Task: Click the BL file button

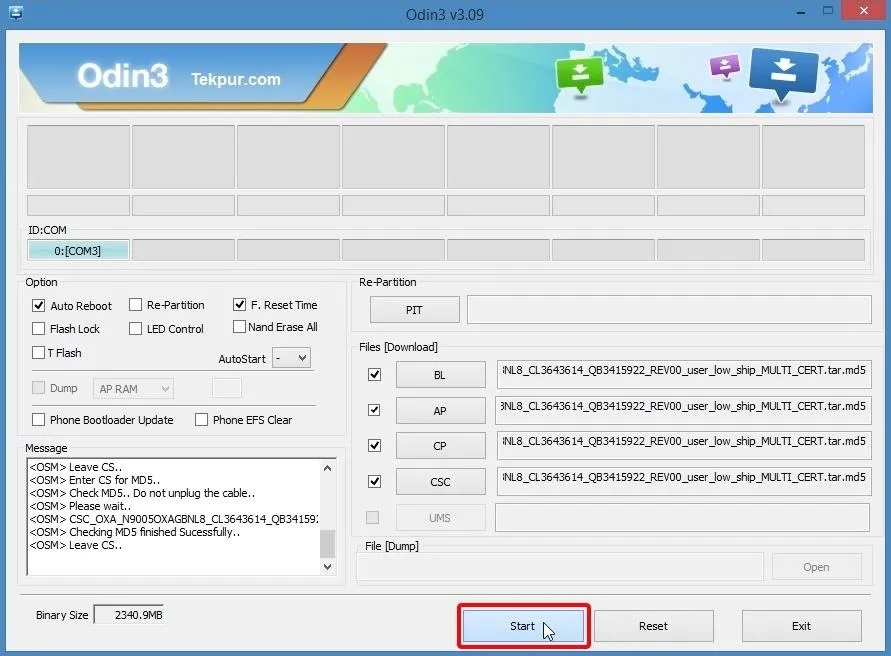Action: pyautogui.click(x=440, y=375)
